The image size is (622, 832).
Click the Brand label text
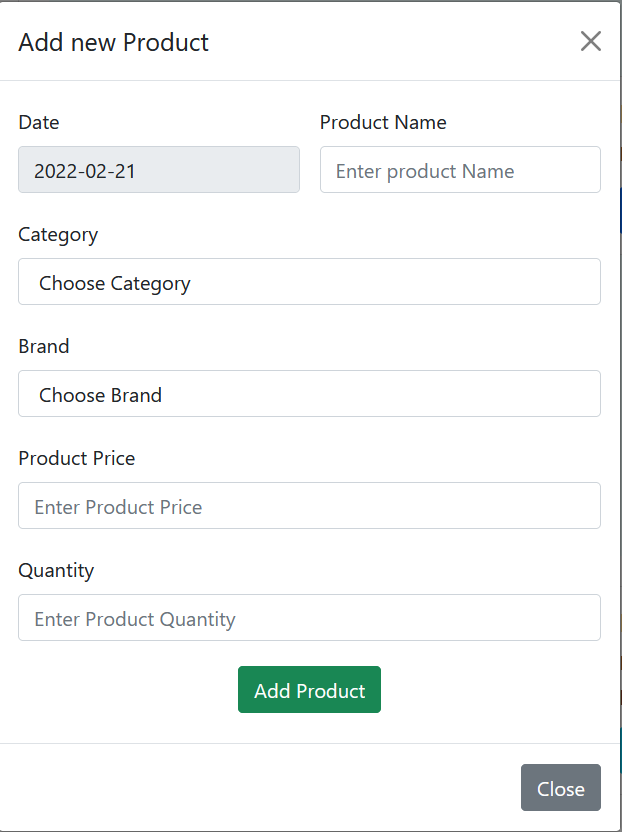44,346
